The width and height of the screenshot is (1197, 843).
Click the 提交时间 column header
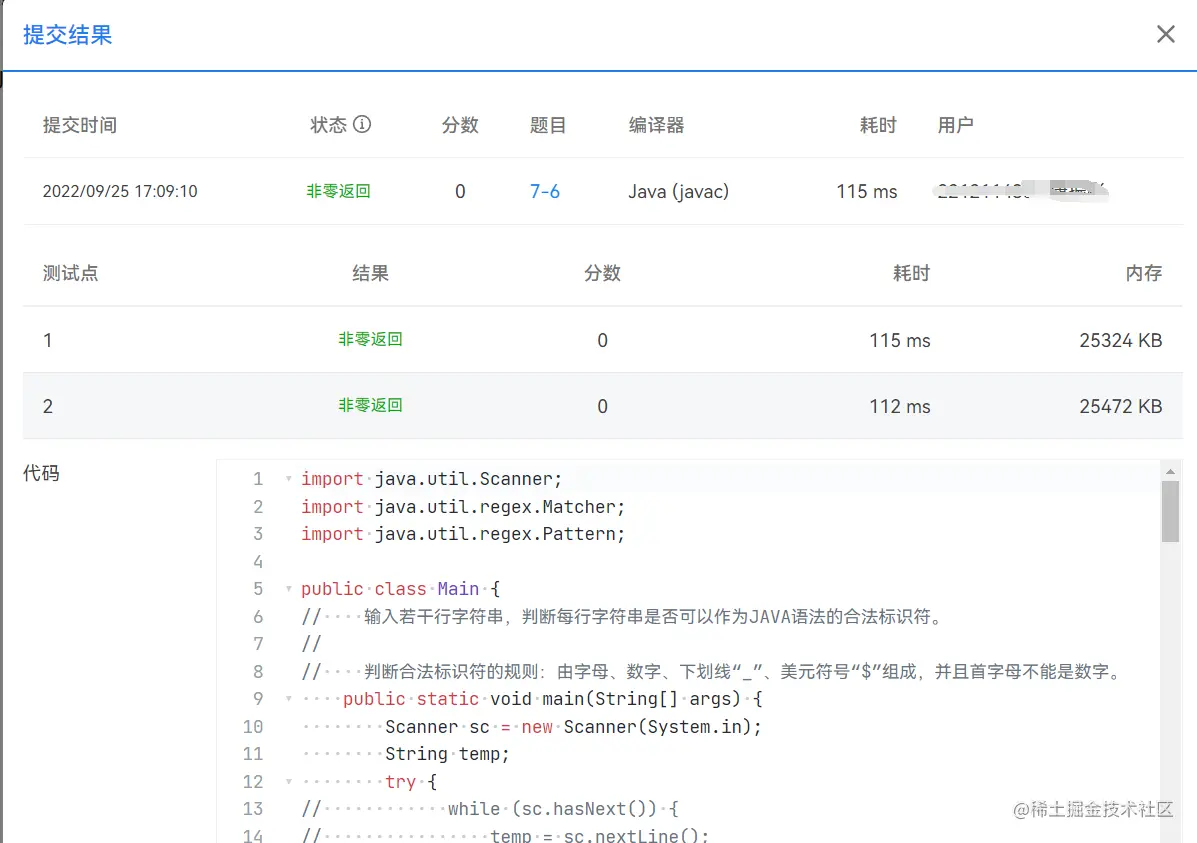[79, 124]
